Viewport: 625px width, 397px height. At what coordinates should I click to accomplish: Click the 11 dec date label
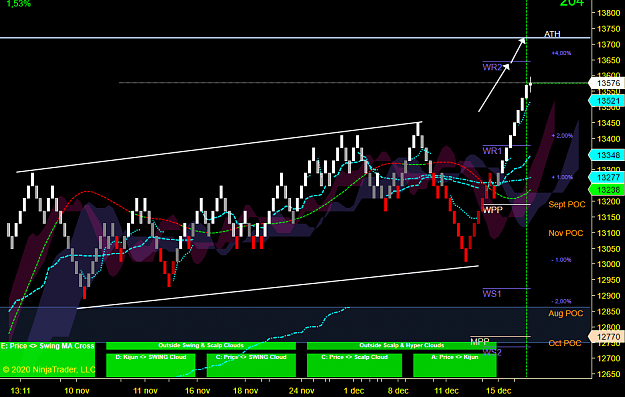pos(446,391)
